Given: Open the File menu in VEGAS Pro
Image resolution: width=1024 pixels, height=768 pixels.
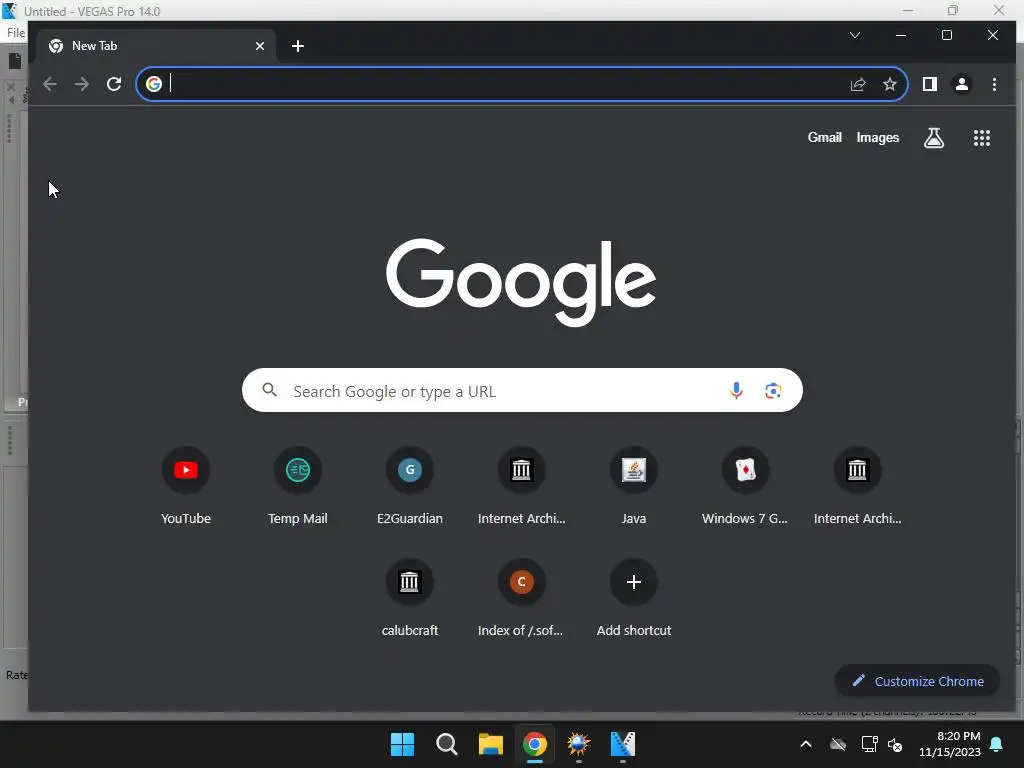Looking at the screenshot, I should (x=16, y=33).
